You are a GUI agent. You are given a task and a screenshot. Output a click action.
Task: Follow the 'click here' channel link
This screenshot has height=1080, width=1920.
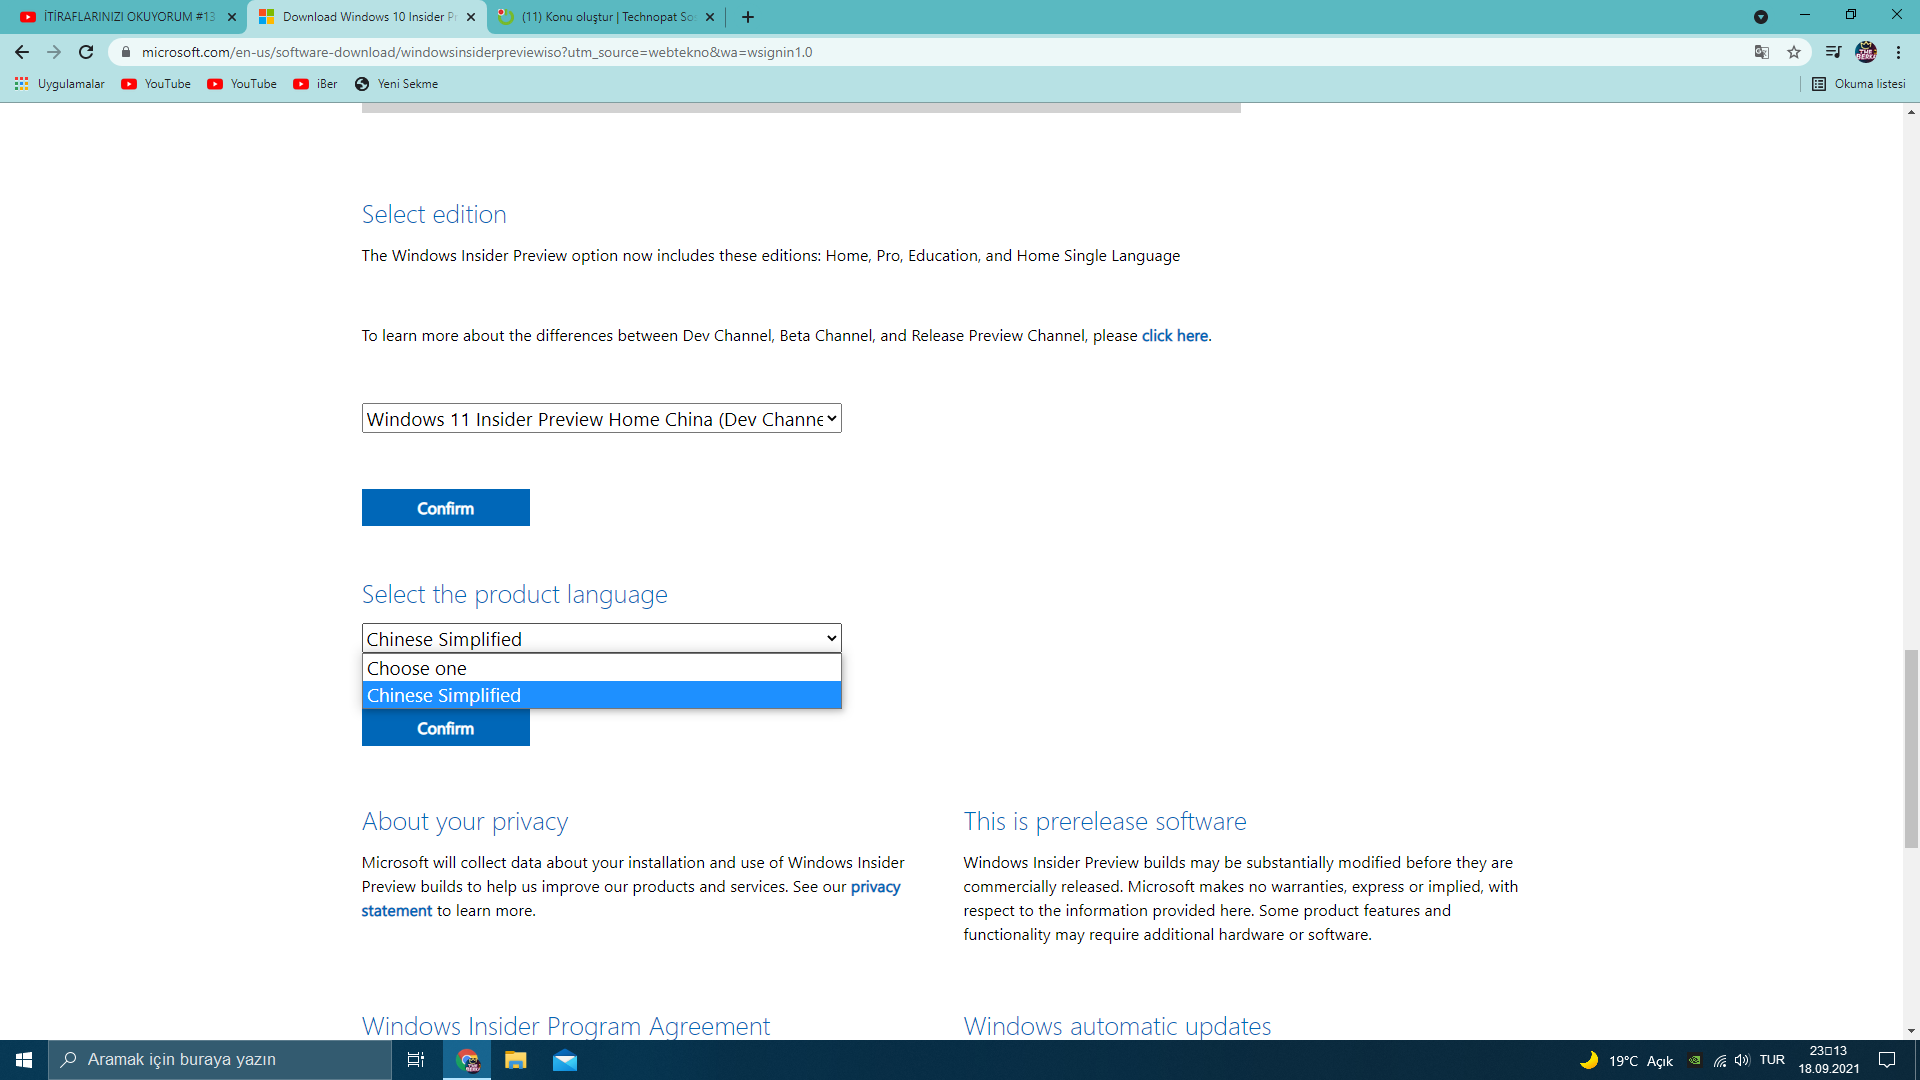pos(1174,336)
